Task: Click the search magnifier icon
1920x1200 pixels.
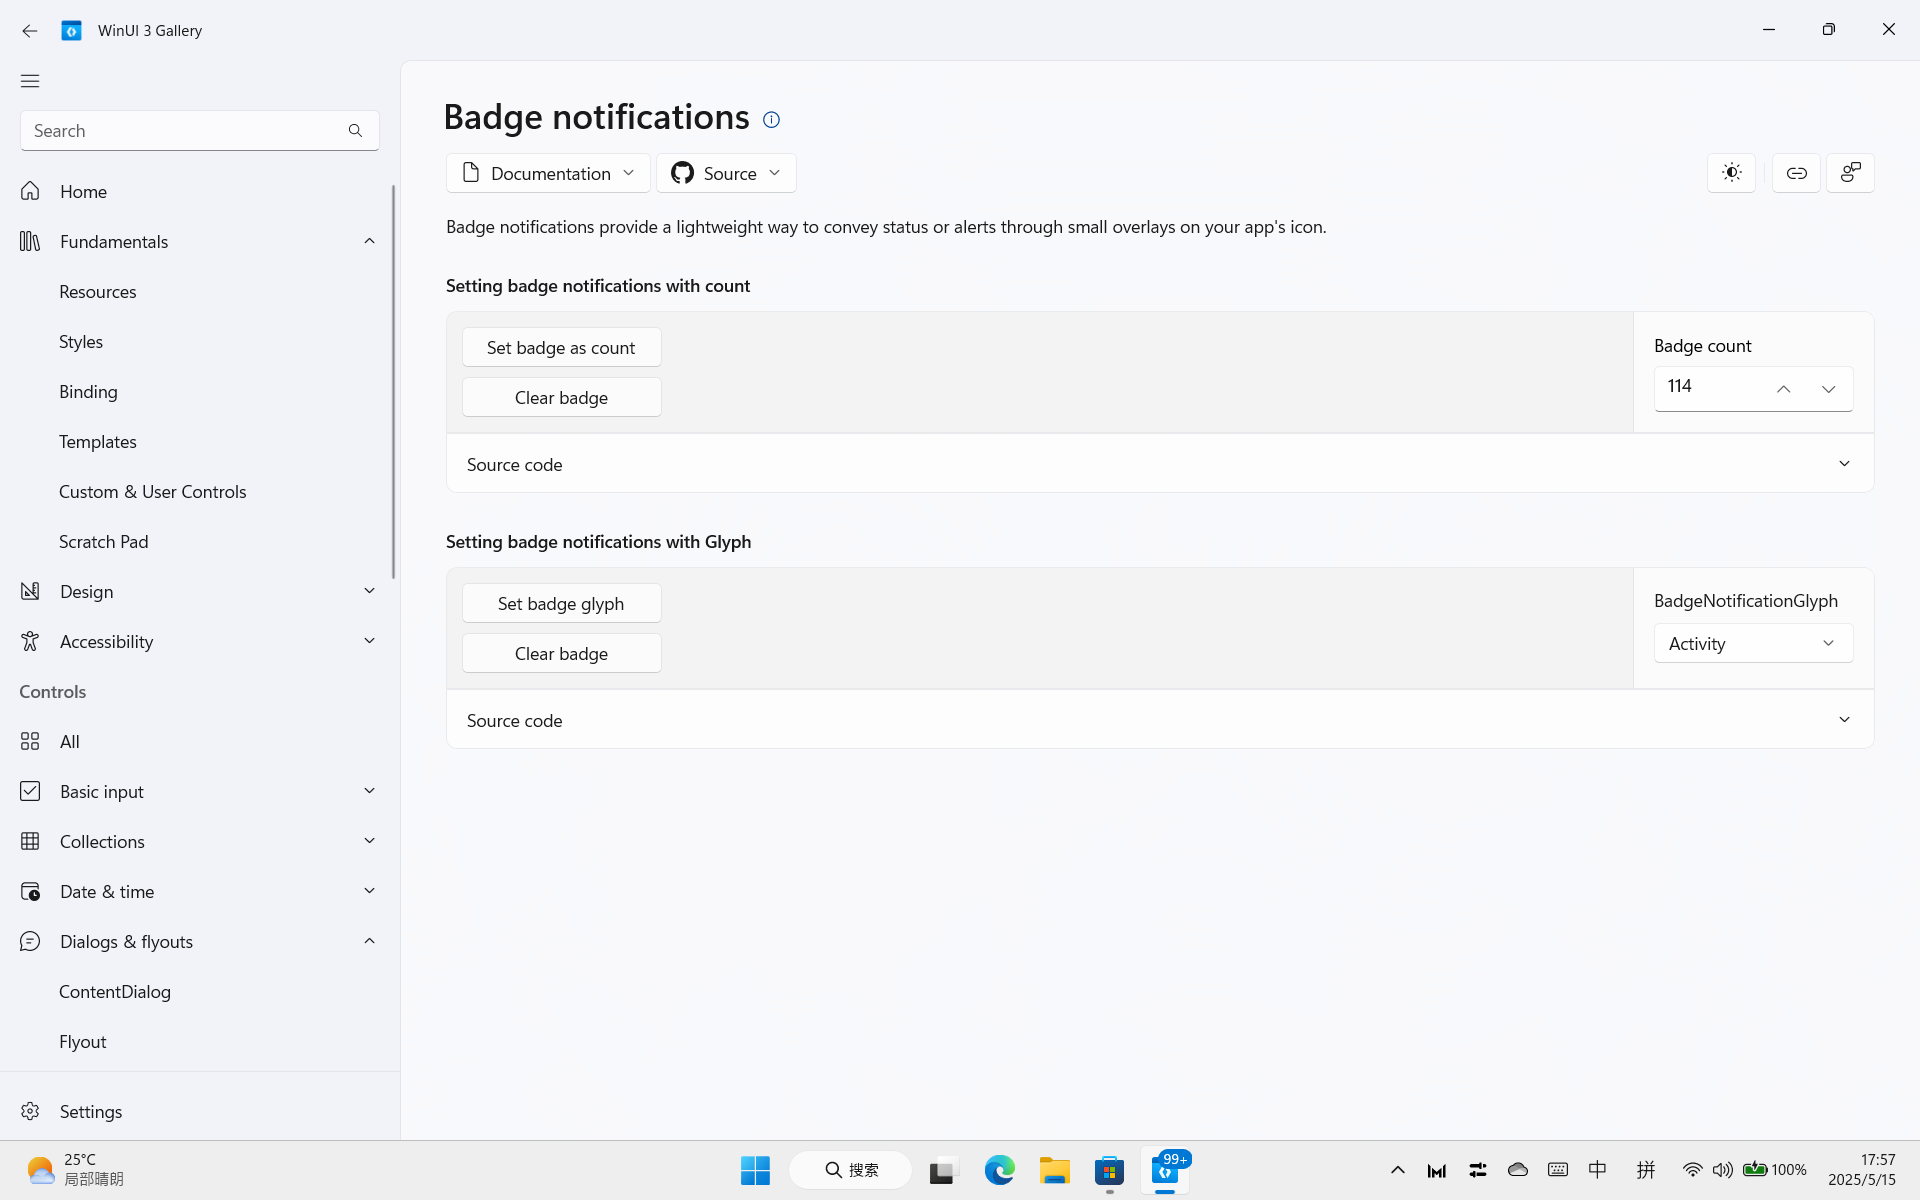Action: (x=355, y=131)
